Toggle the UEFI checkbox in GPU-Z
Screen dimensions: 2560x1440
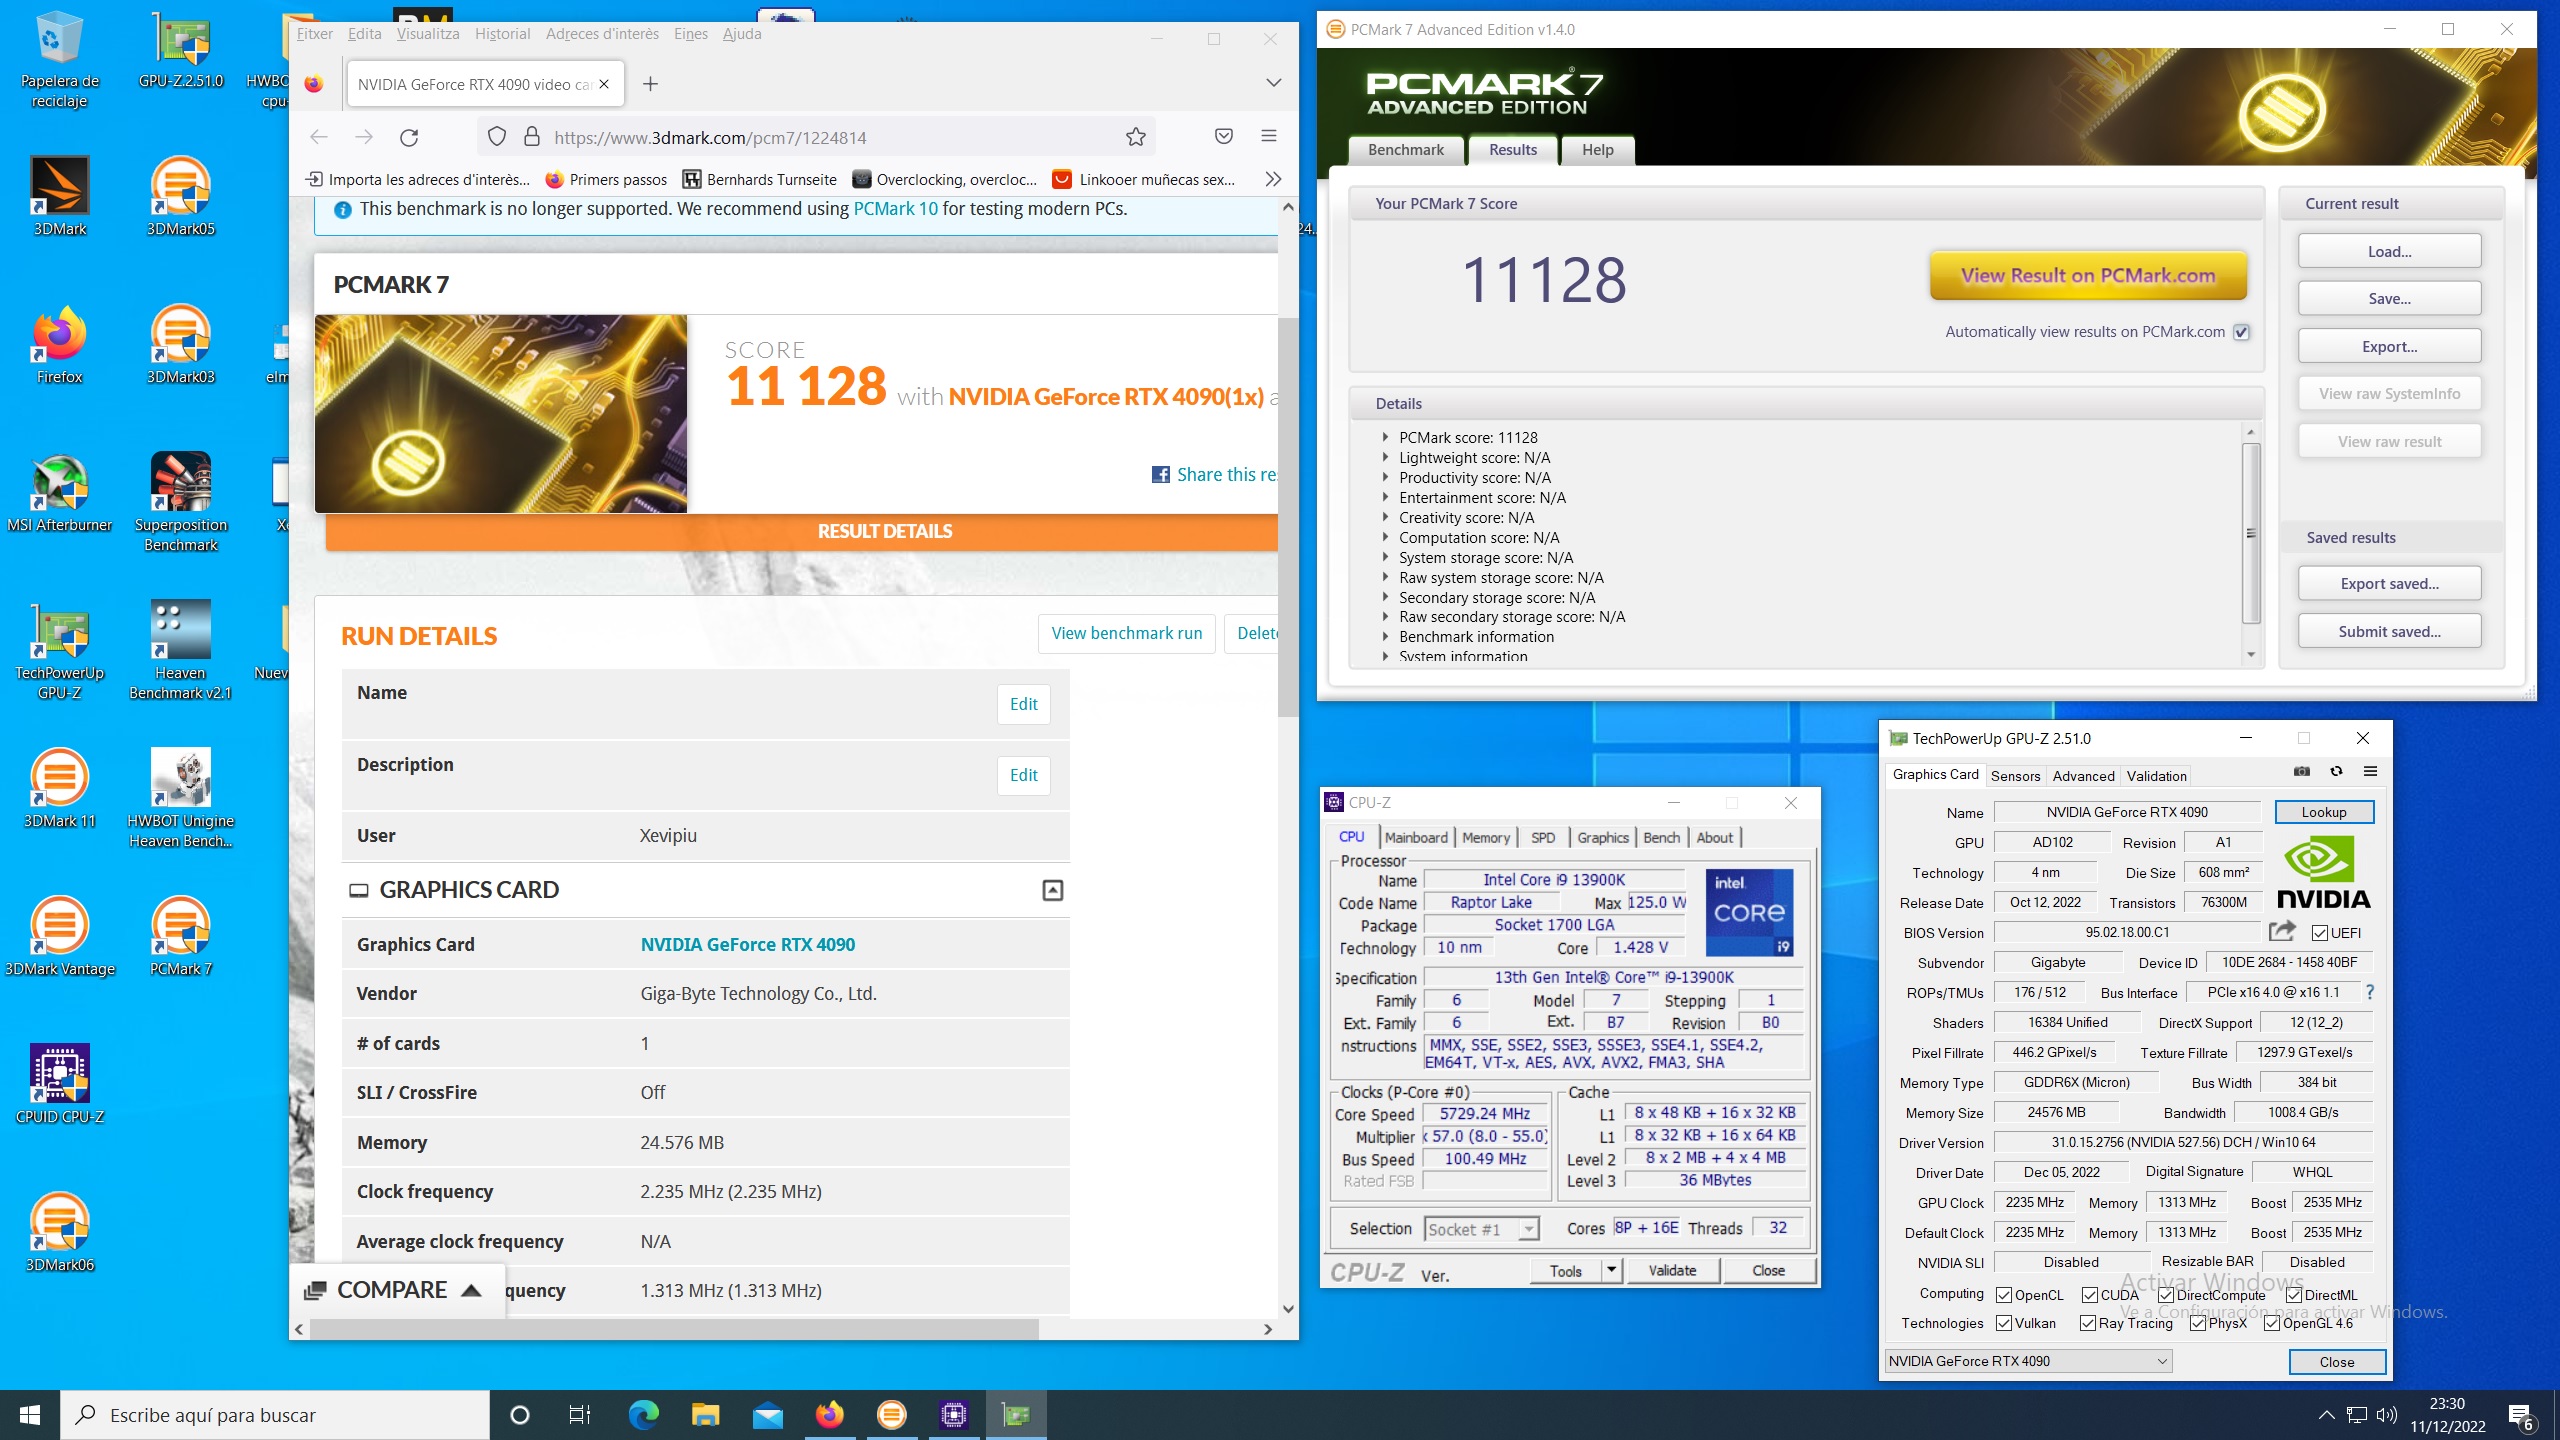(x=2319, y=933)
